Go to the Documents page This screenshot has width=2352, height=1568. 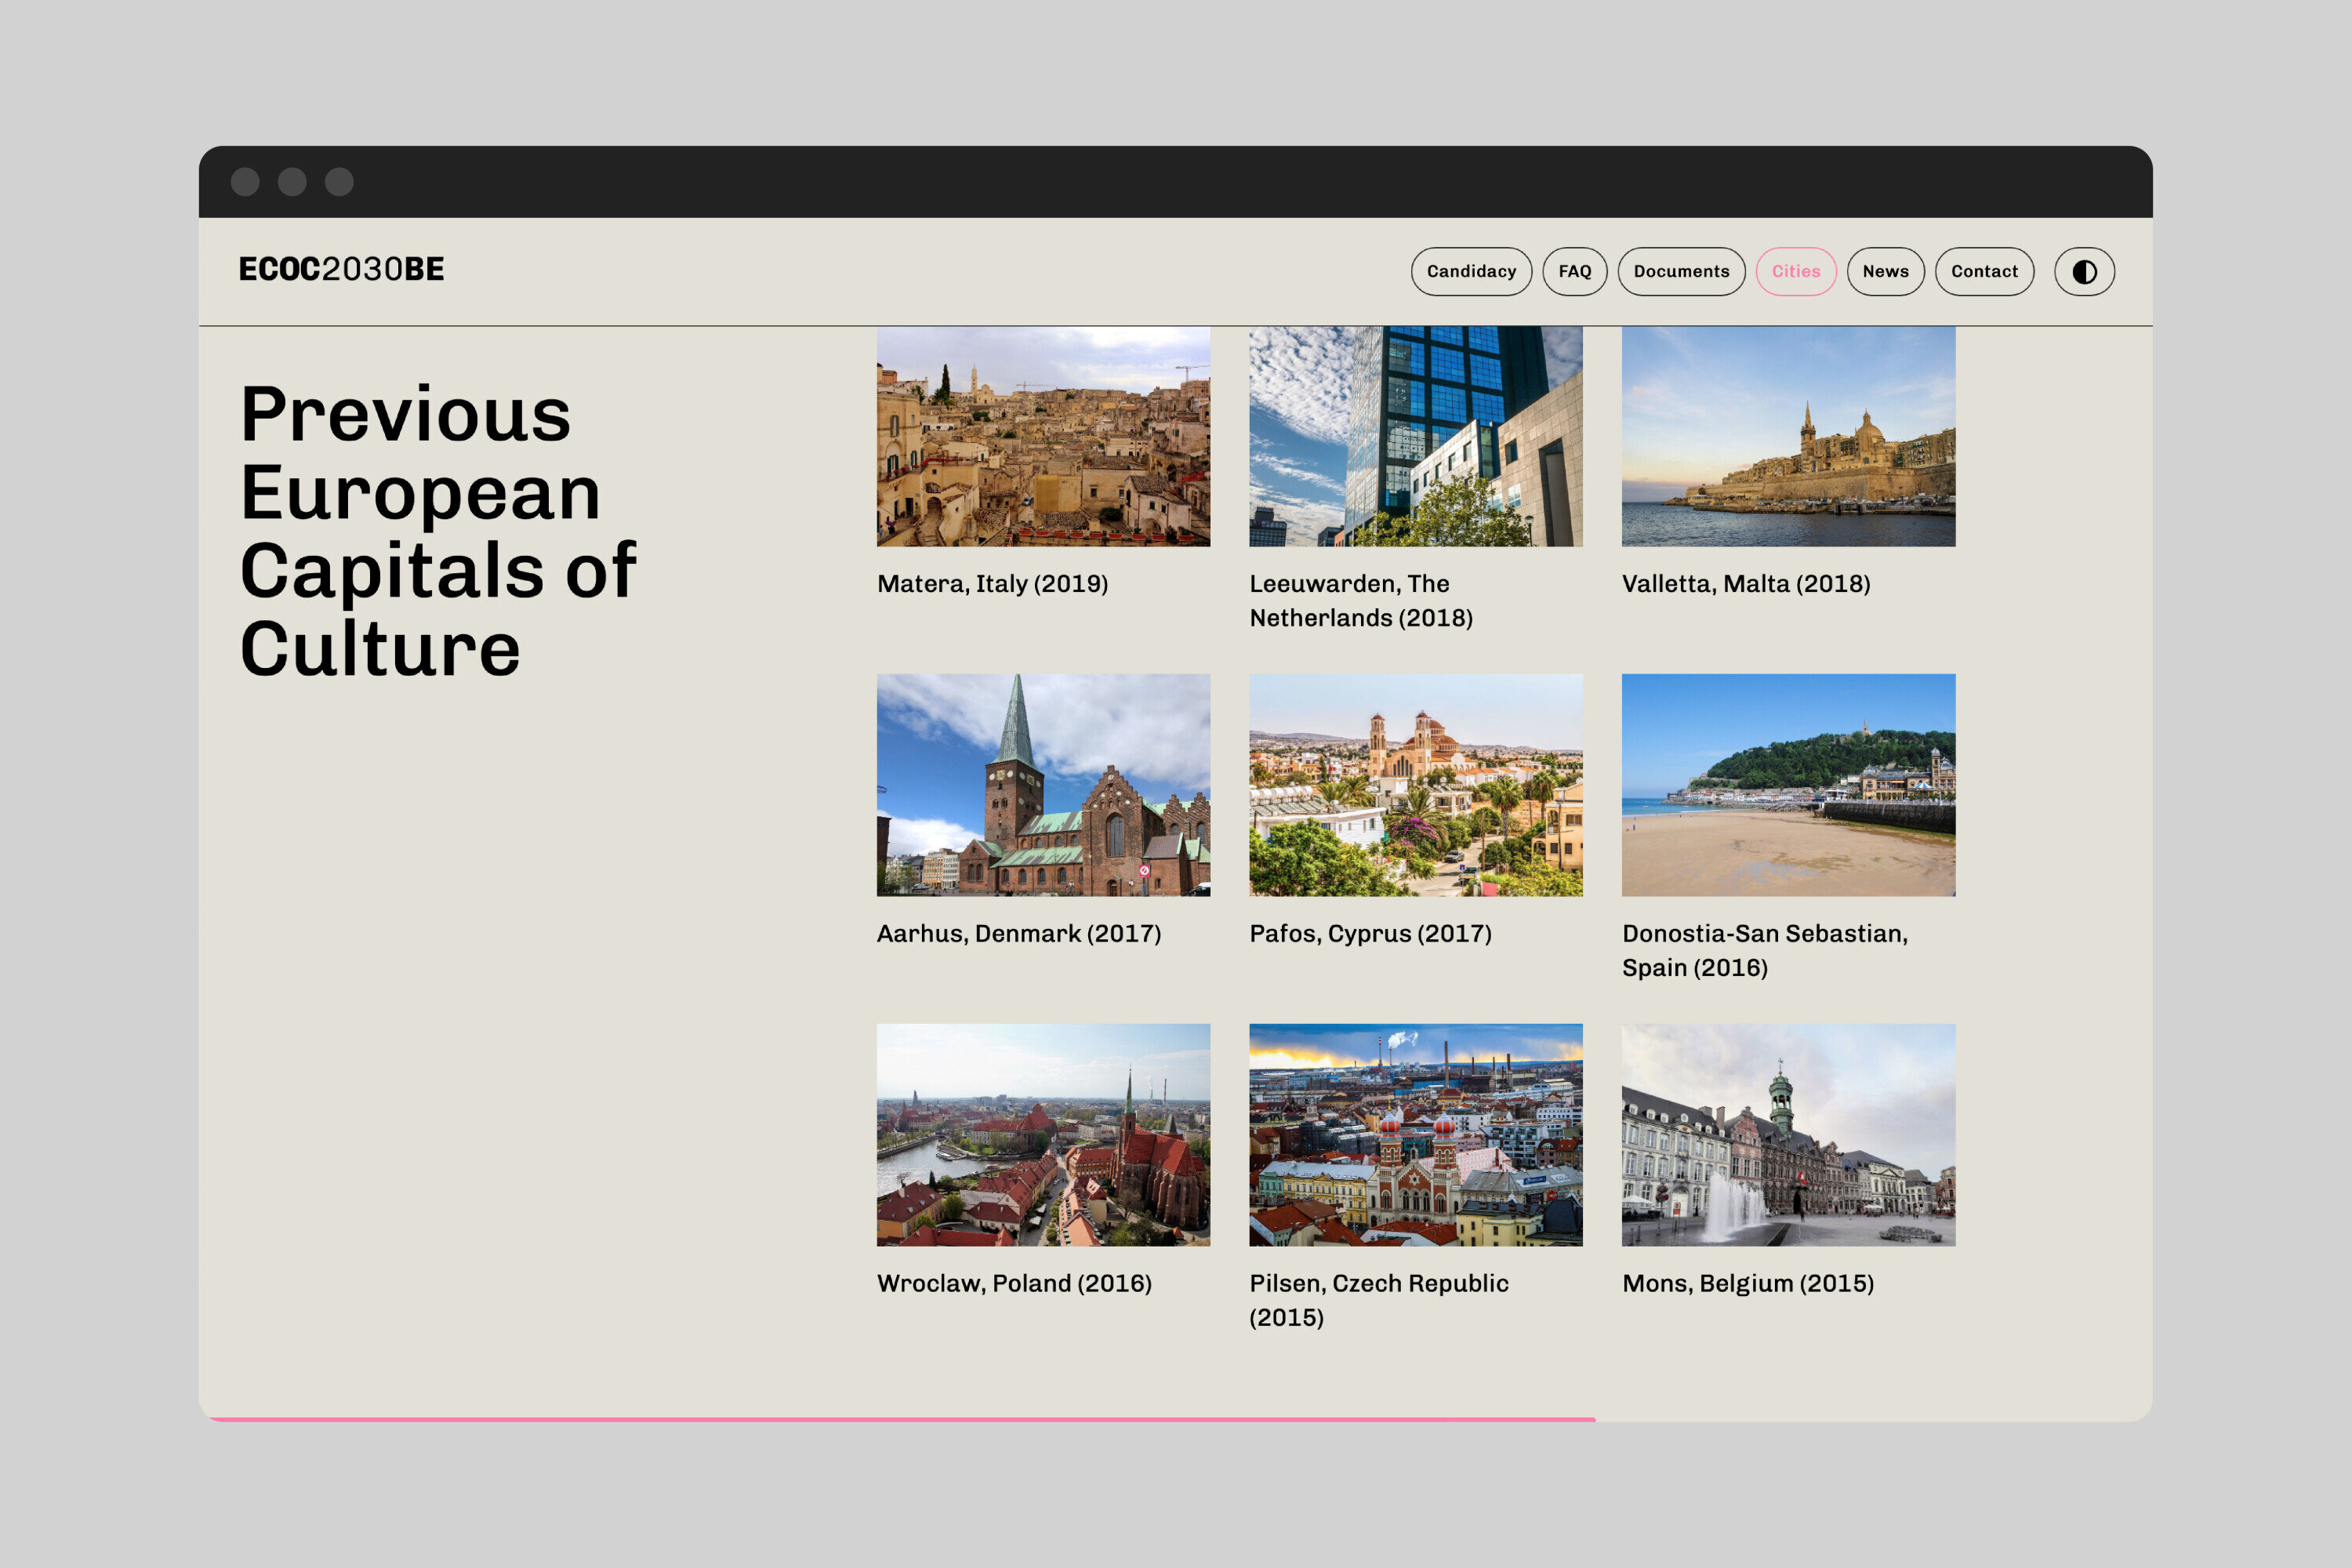click(x=1681, y=271)
